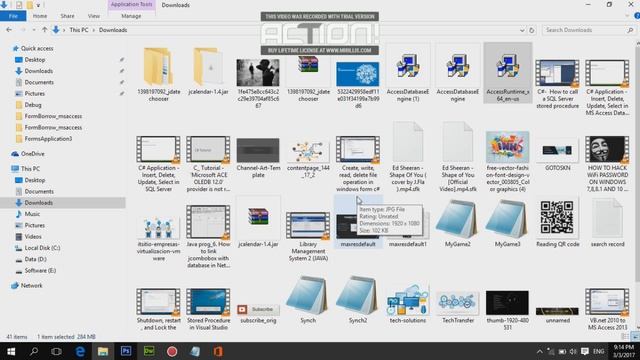Open taskbar search magnifier
This screenshot has width=640, height=360.
[x=34, y=351]
